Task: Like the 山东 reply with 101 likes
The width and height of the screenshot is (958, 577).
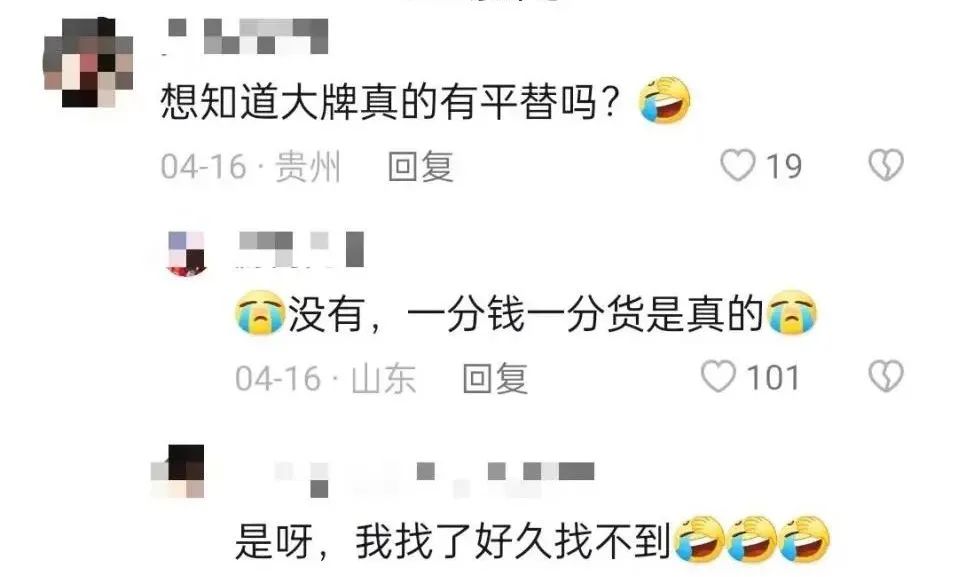Action: coord(718,376)
